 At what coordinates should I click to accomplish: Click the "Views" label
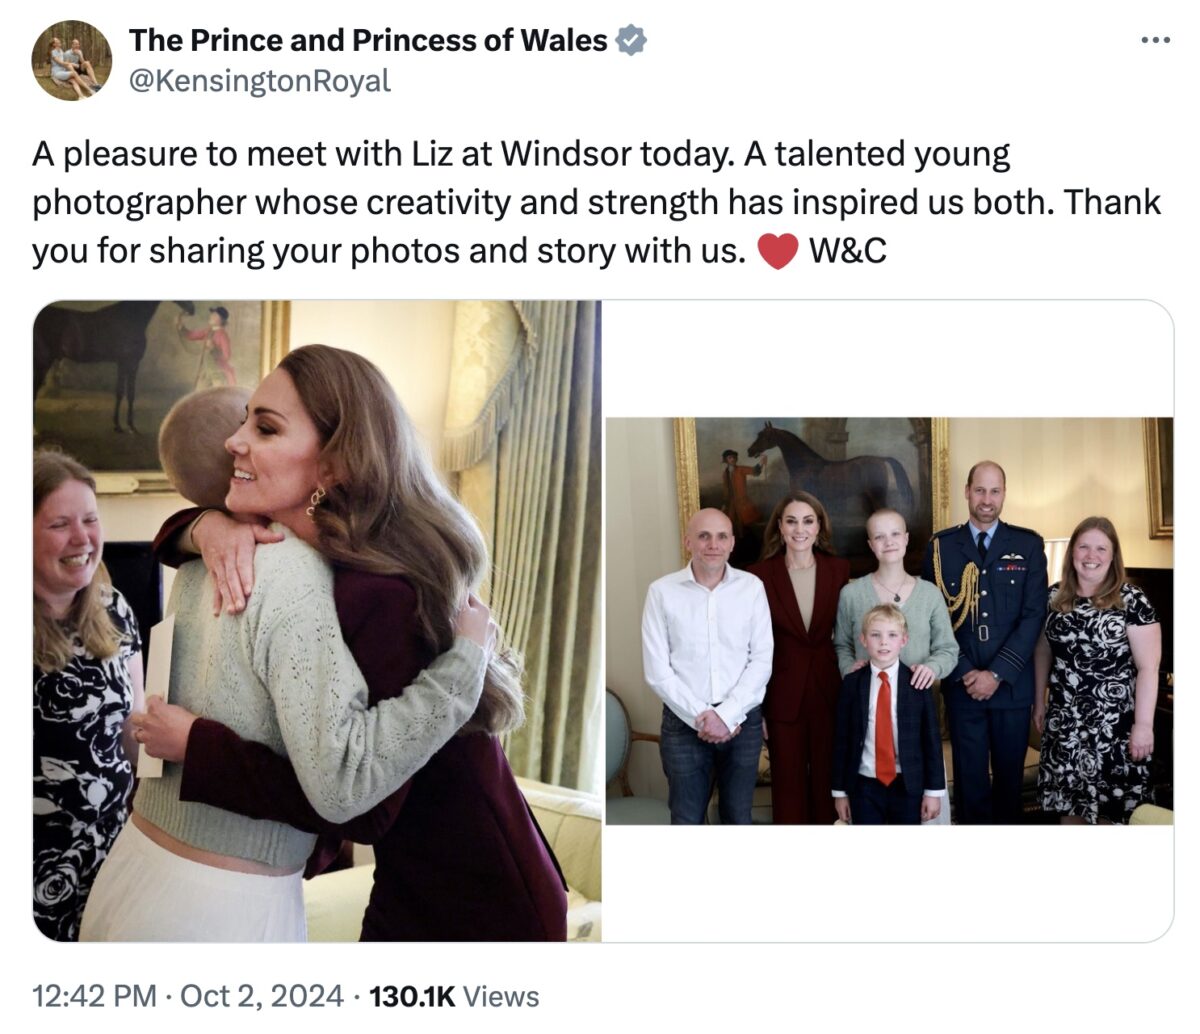(502, 996)
